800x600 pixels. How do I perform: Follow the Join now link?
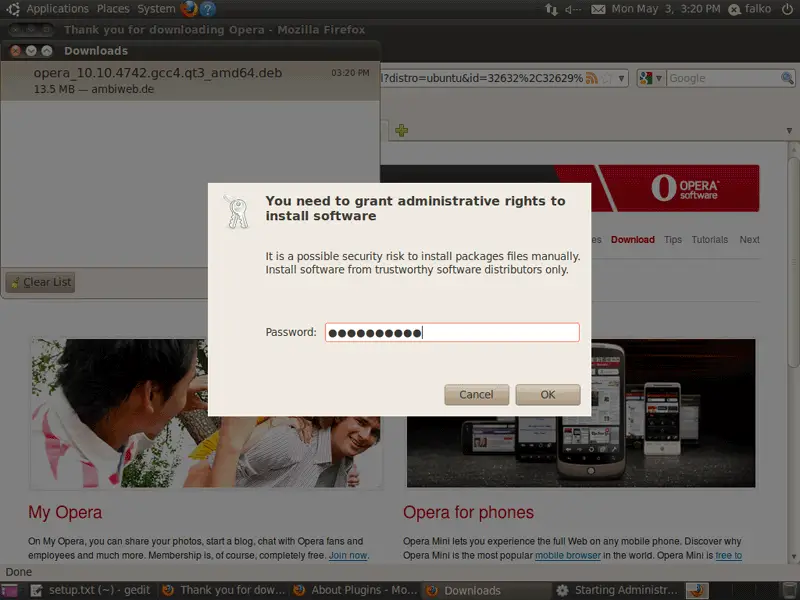[x=348, y=555]
